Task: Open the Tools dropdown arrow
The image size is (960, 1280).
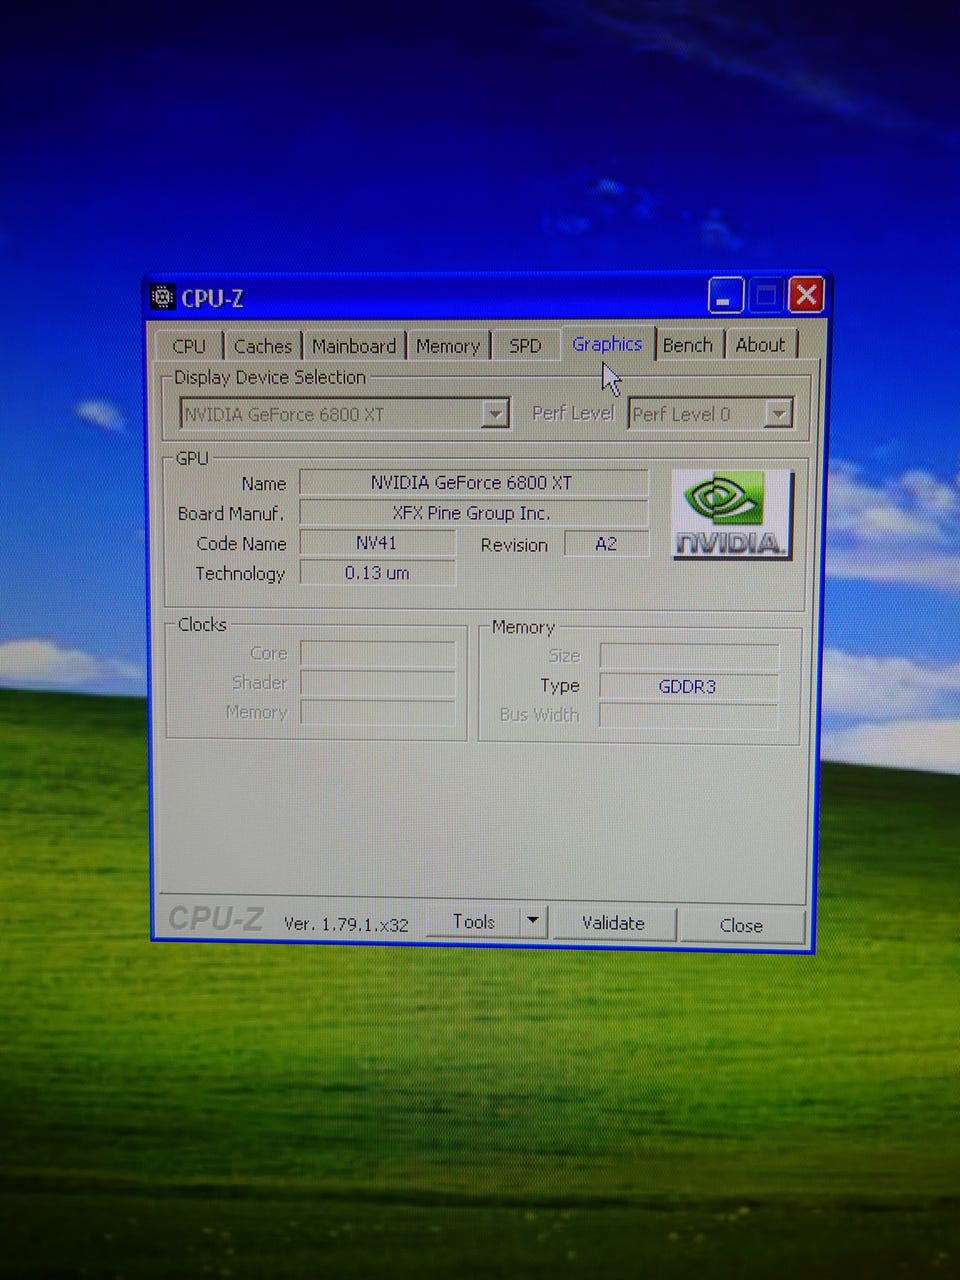Action: point(533,922)
